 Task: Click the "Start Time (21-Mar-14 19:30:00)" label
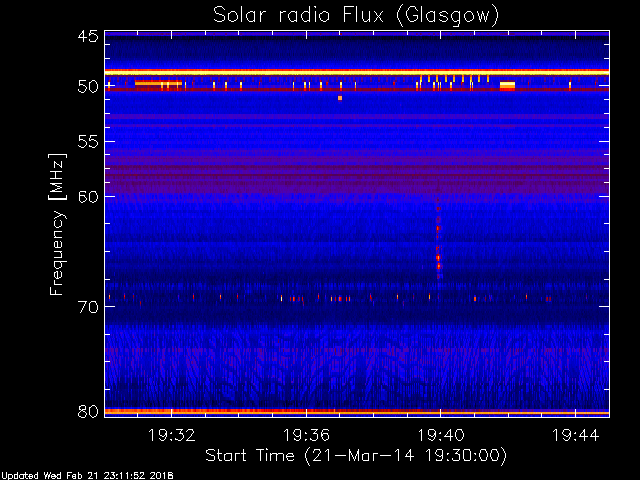coord(356,455)
